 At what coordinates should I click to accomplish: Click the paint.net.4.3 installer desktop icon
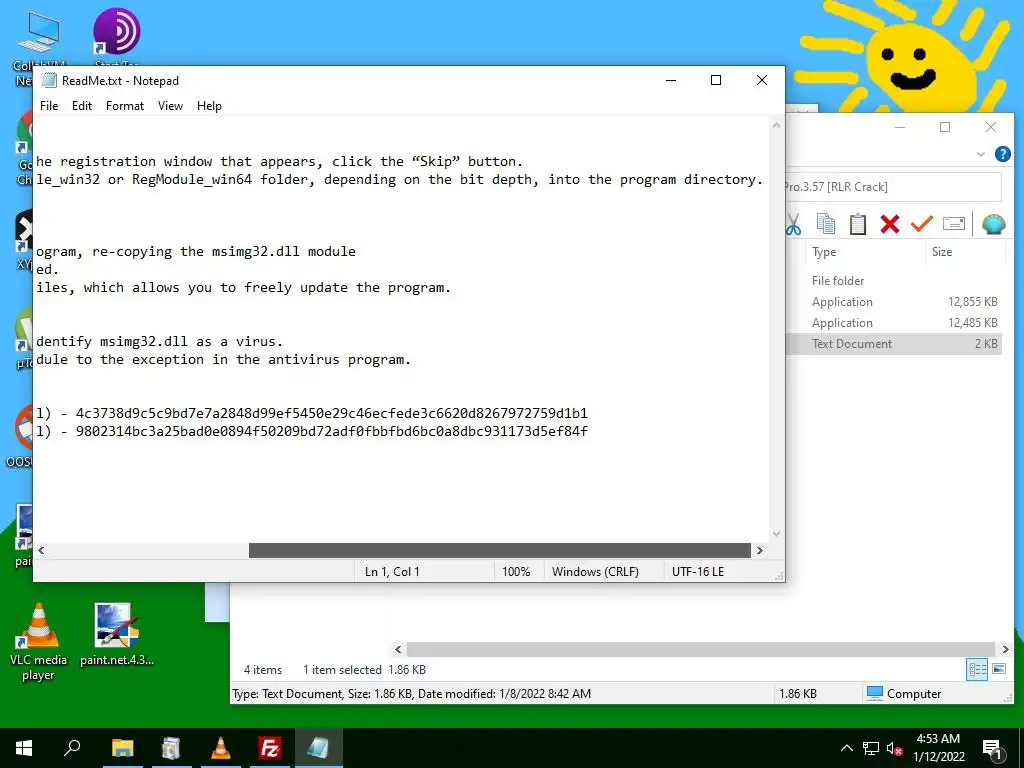(x=117, y=634)
